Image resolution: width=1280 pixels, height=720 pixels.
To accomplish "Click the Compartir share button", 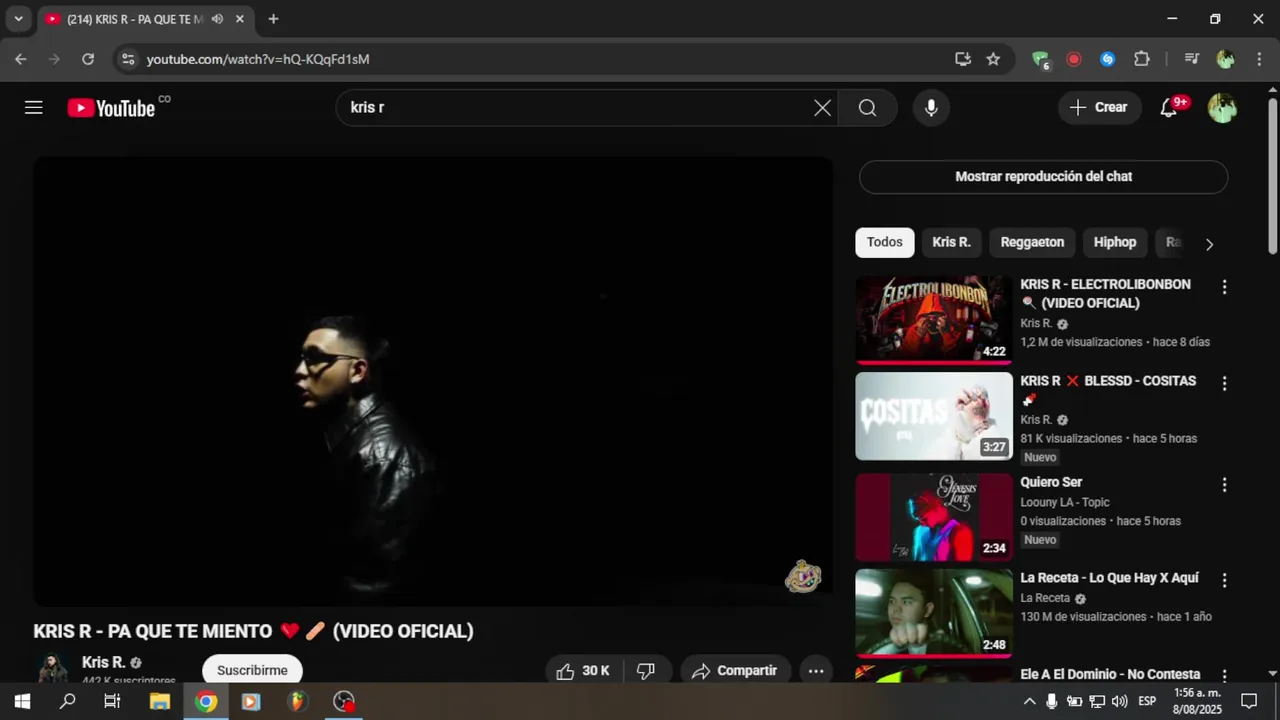I will (x=736, y=671).
